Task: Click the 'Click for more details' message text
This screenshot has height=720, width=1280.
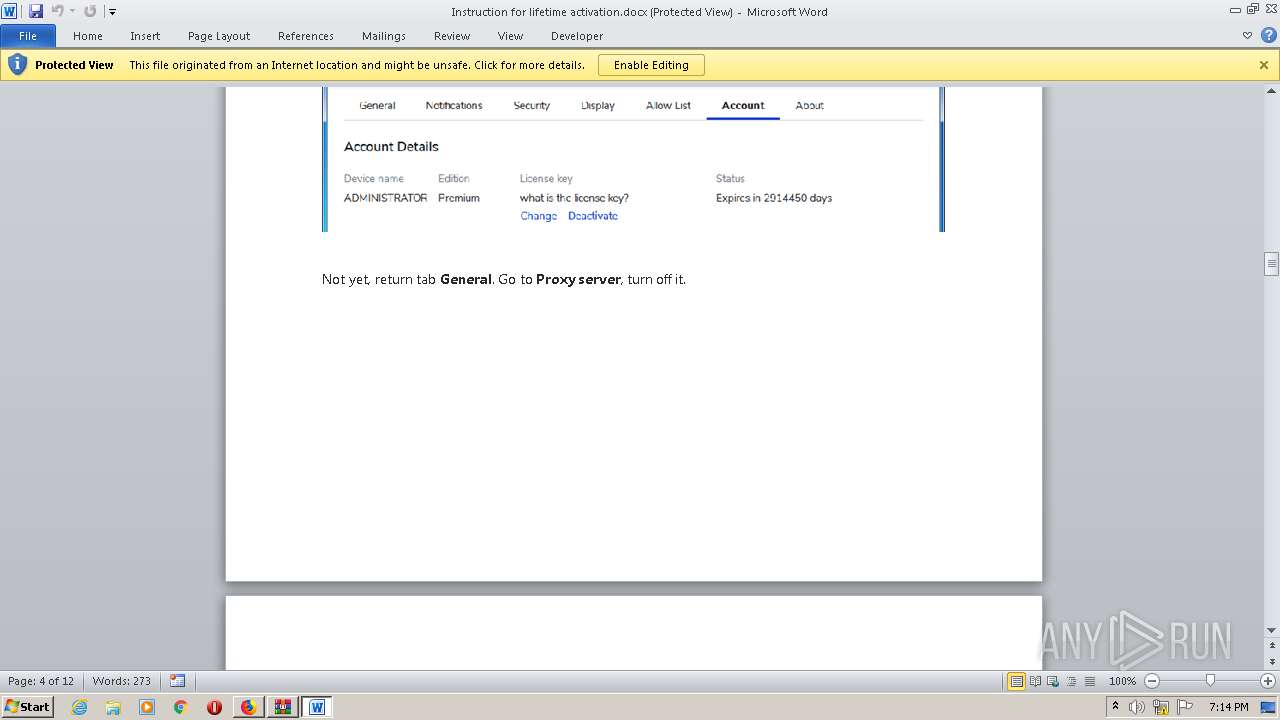Action: 528,65
